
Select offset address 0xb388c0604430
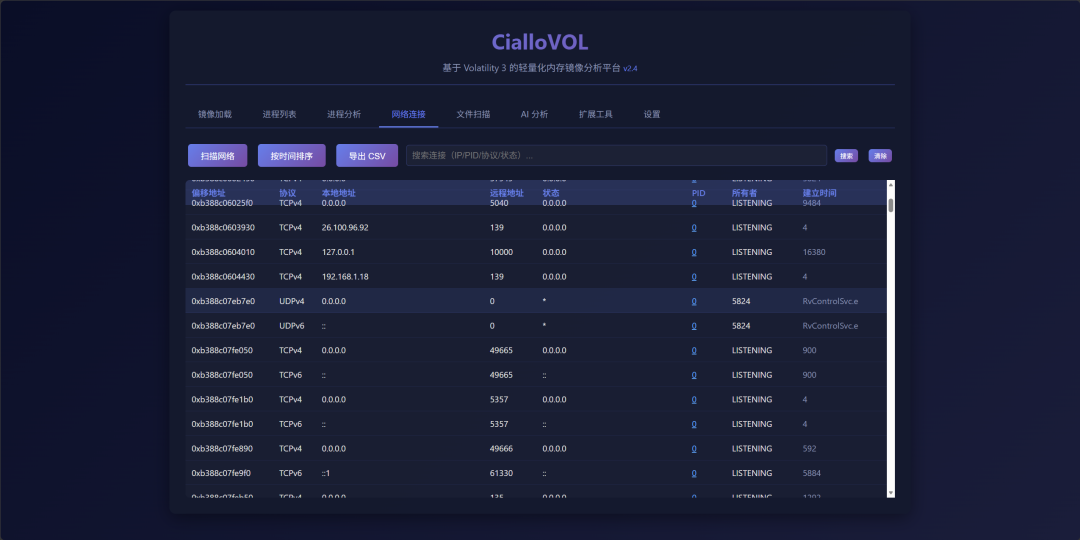pyautogui.click(x=223, y=277)
